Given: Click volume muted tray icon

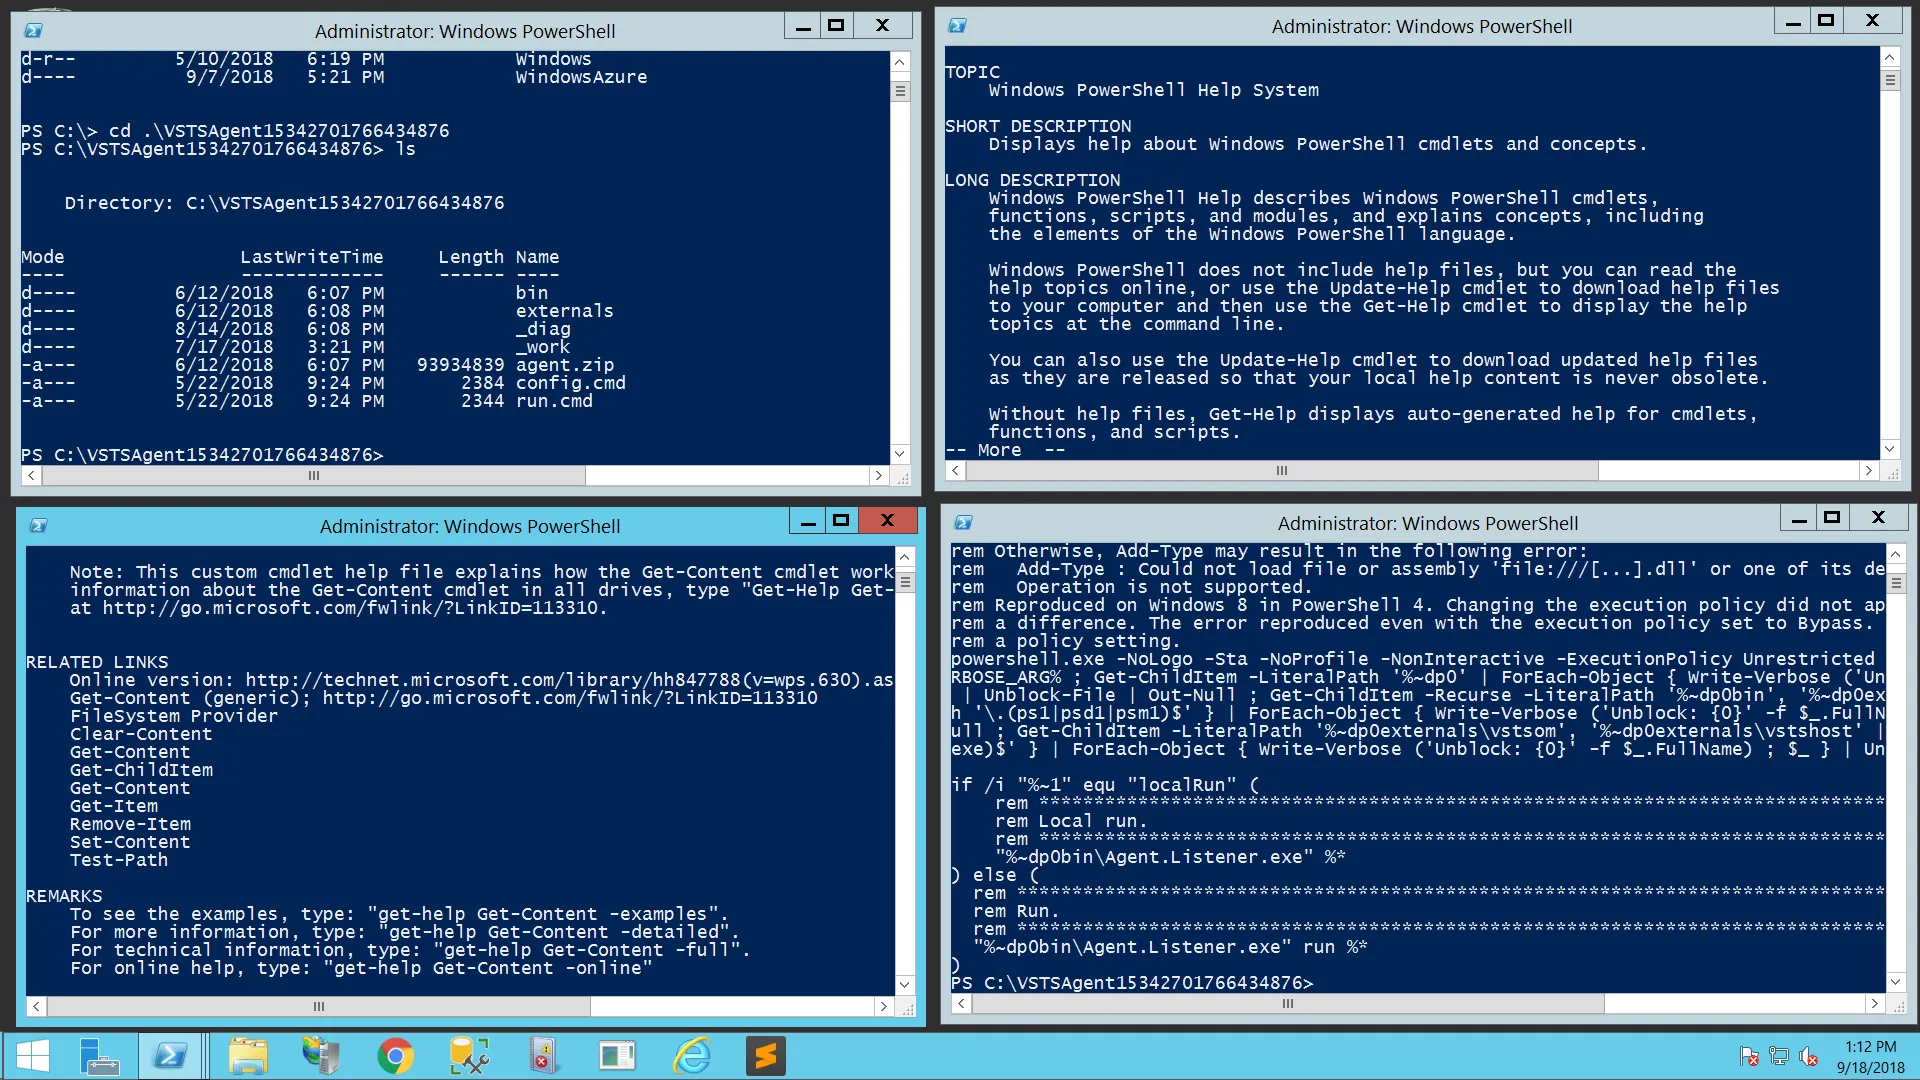Looking at the screenshot, I should 1808,1057.
